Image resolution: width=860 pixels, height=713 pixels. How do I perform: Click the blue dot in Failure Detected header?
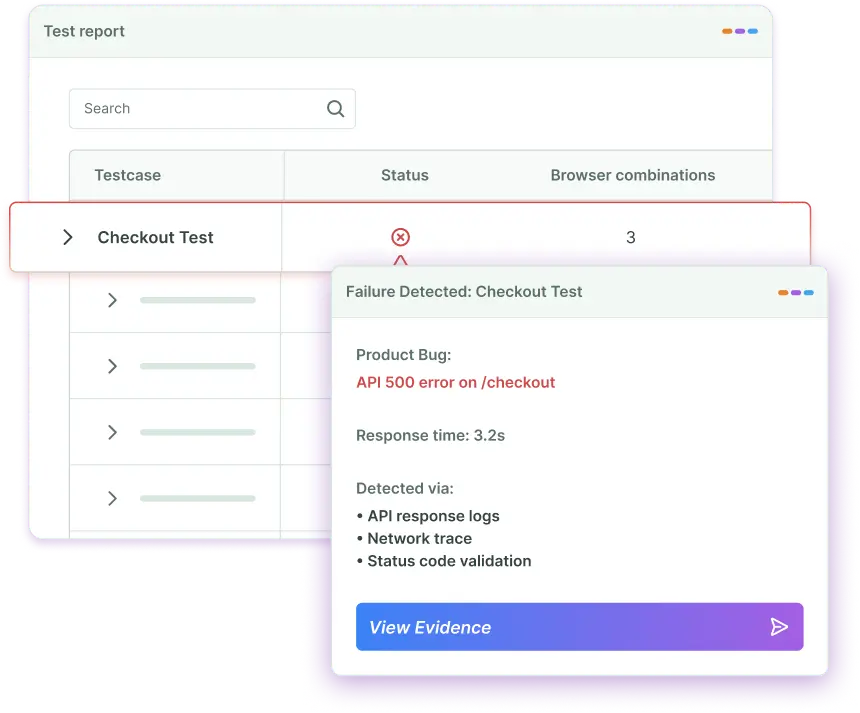point(808,293)
